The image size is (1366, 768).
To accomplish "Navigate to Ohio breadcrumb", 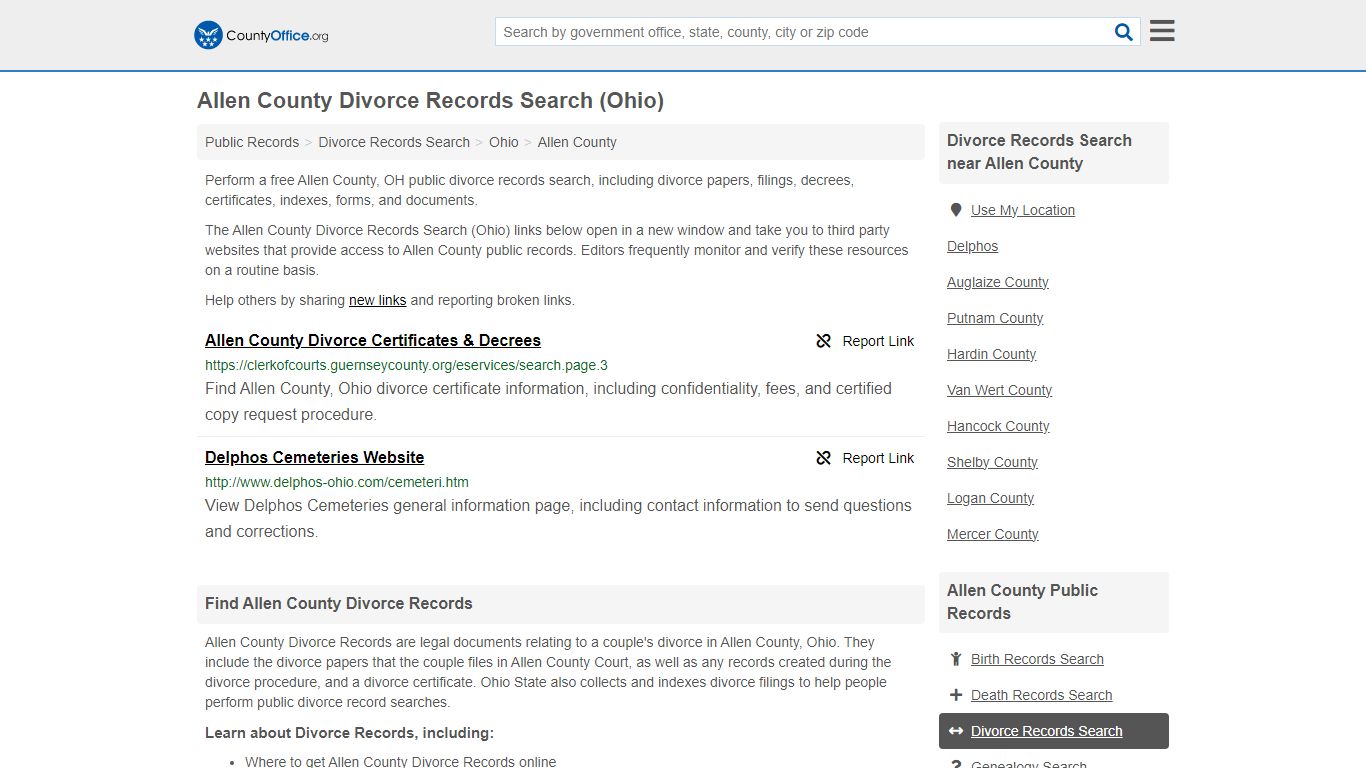I will (504, 142).
